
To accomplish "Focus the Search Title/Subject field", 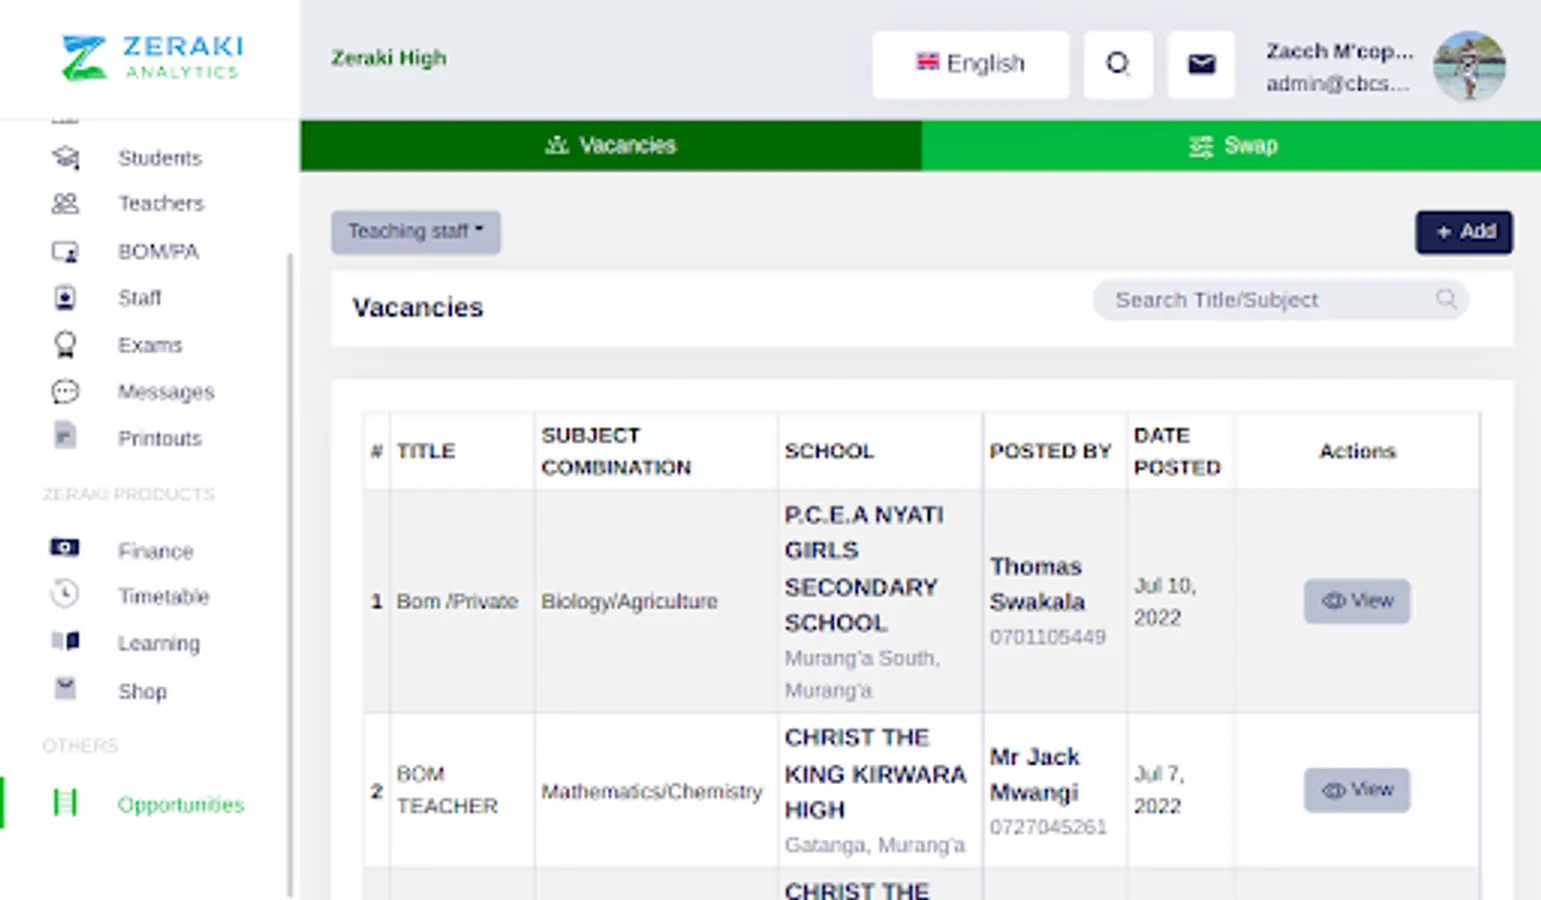I will click(x=1280, y=300).
